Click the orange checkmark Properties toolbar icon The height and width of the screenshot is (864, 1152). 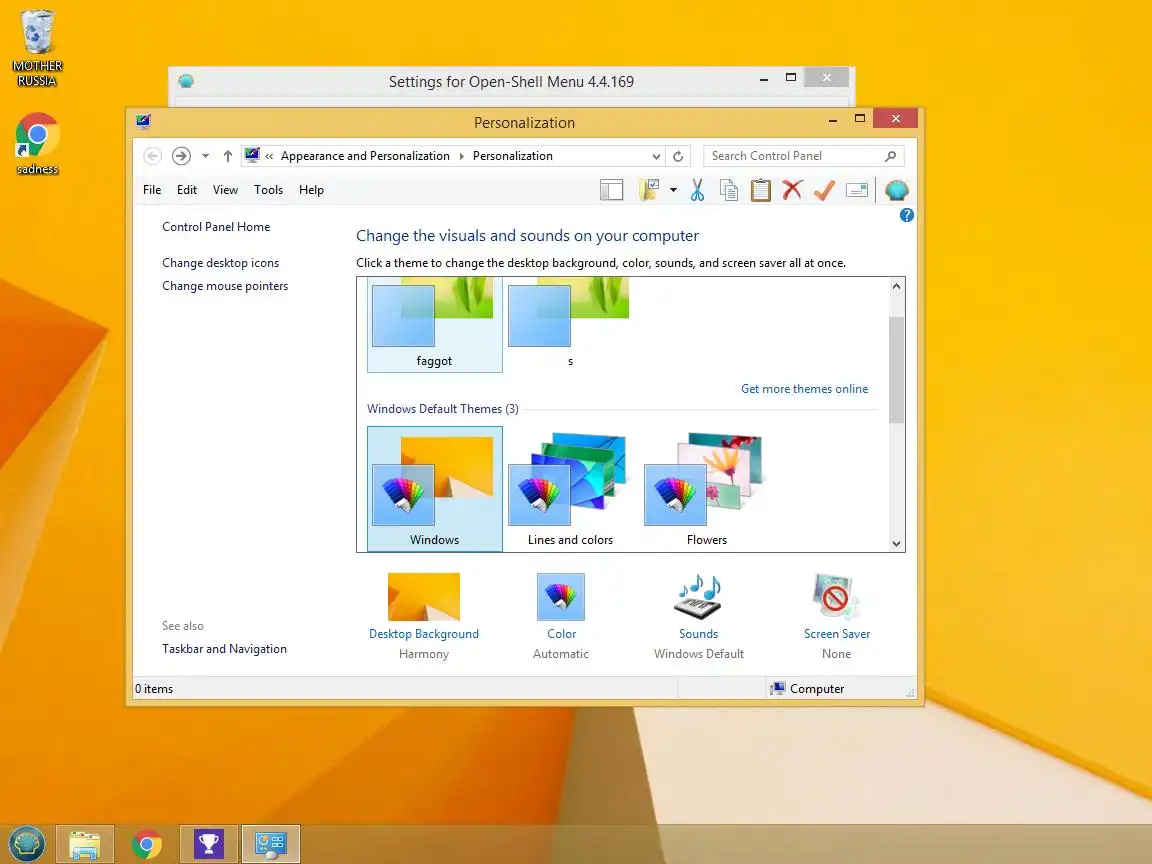point(824,190)
